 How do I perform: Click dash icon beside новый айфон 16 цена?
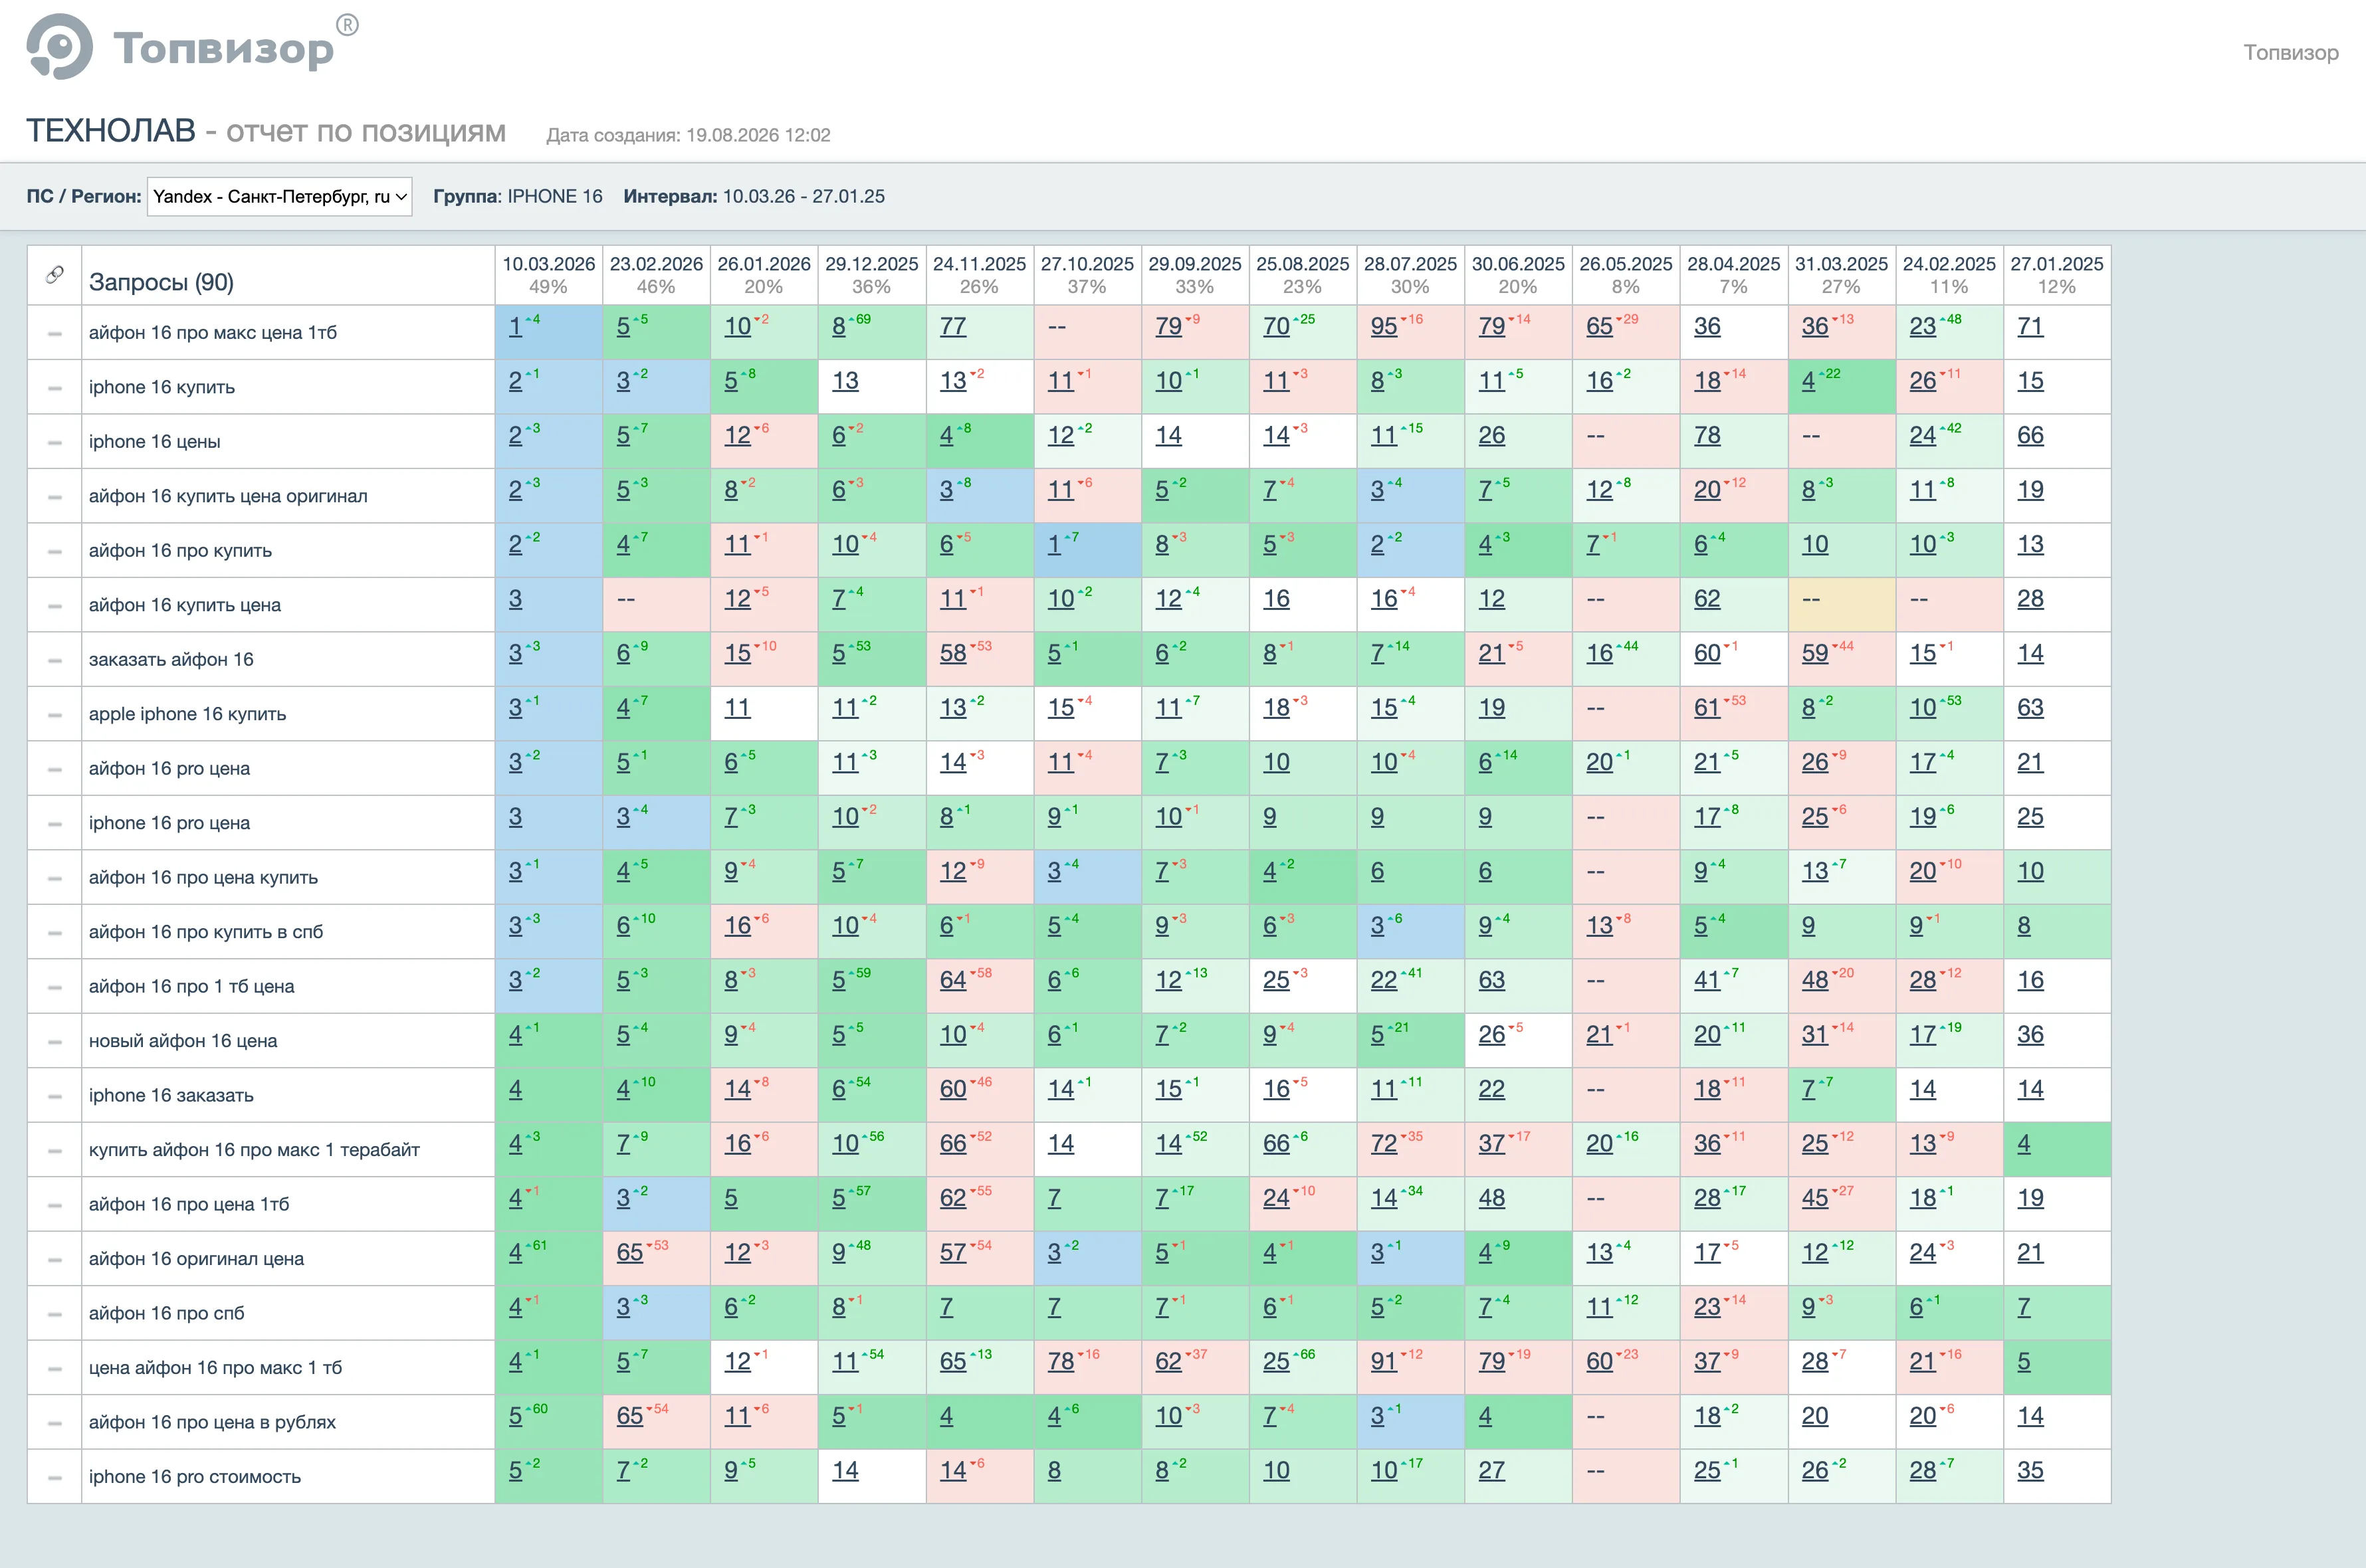(x=55, y=1042)
